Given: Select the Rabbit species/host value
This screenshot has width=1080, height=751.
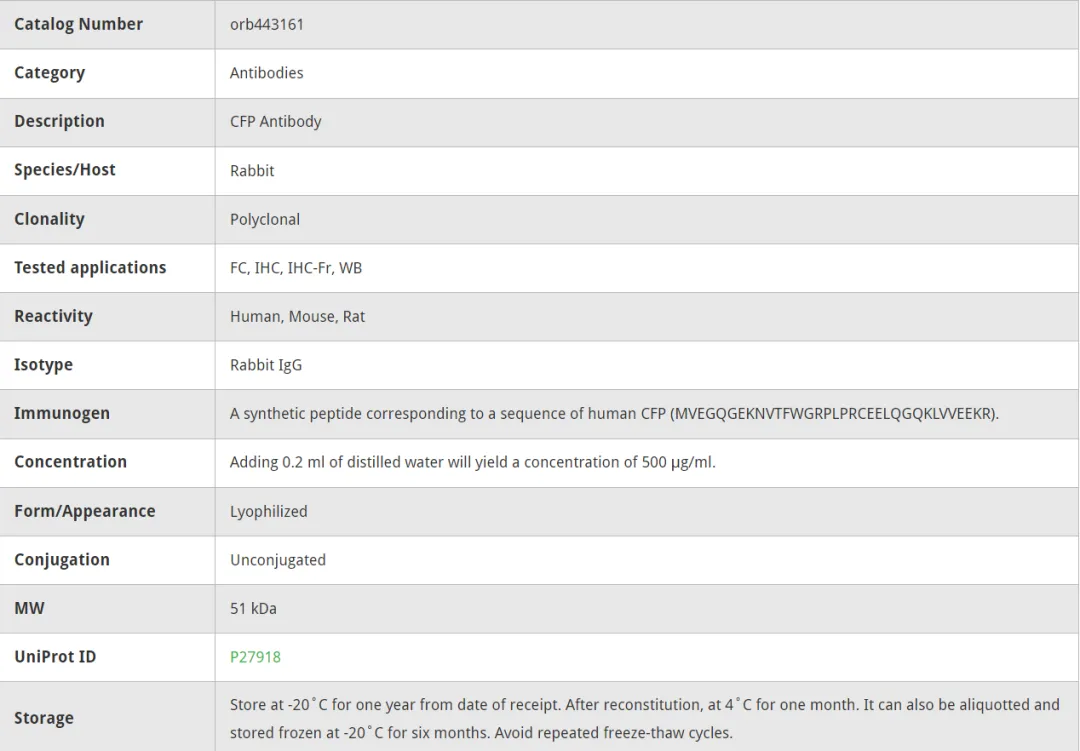Looking at the screenshot, I should [252, 170].
